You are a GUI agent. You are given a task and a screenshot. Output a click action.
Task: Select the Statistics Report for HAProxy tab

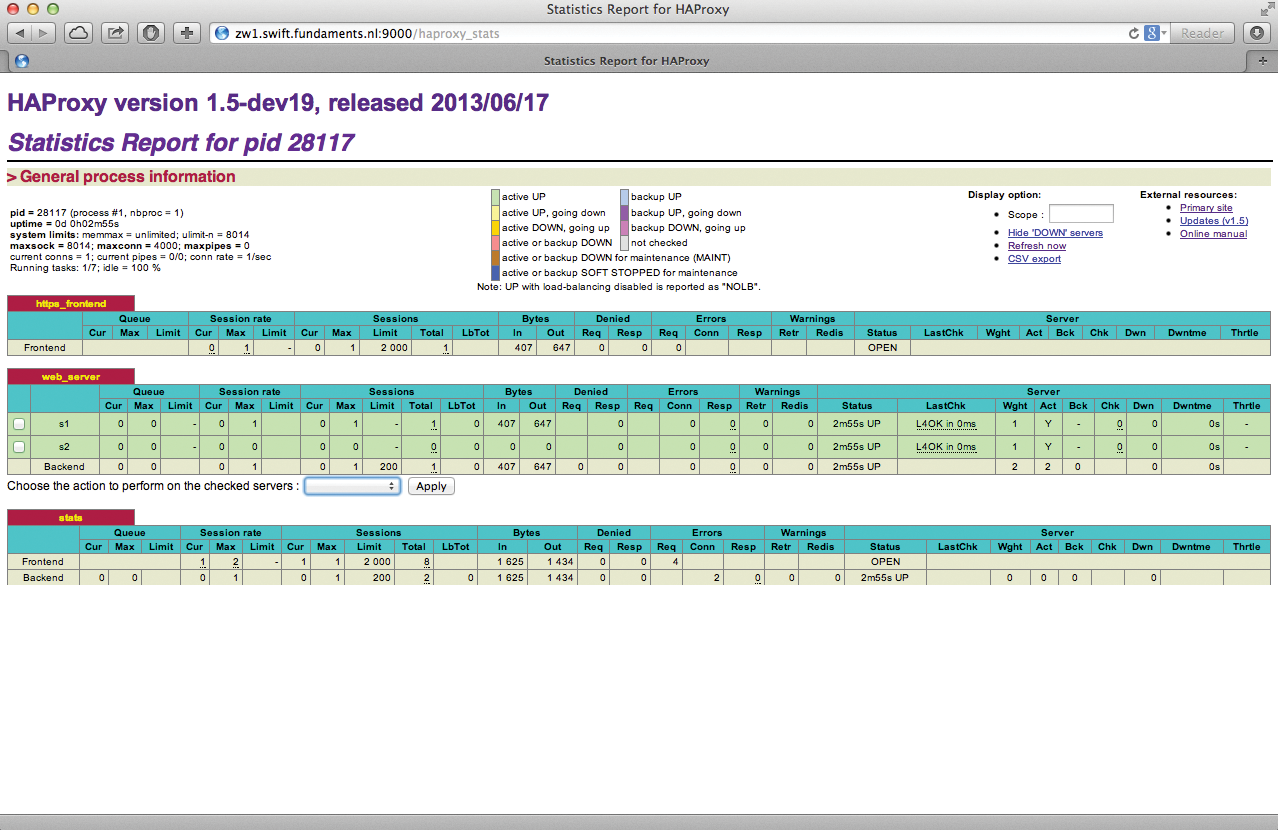pos(626,61)
